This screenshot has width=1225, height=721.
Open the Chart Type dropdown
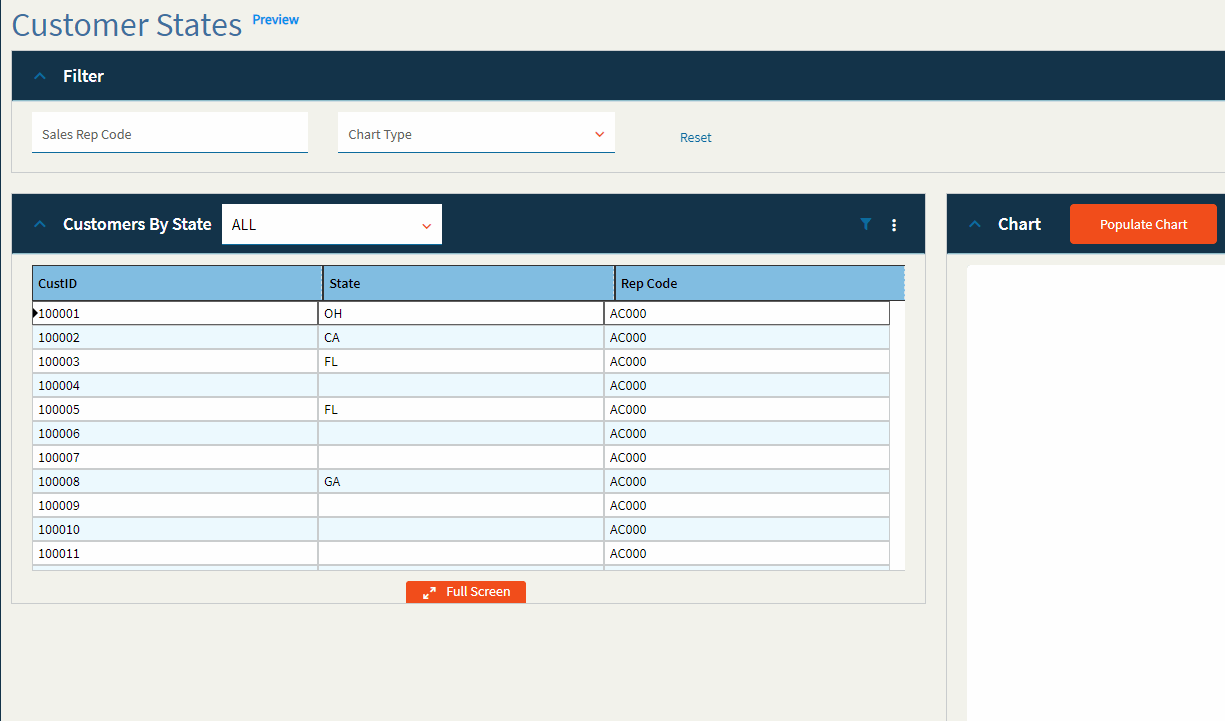(x=476, y=133)
